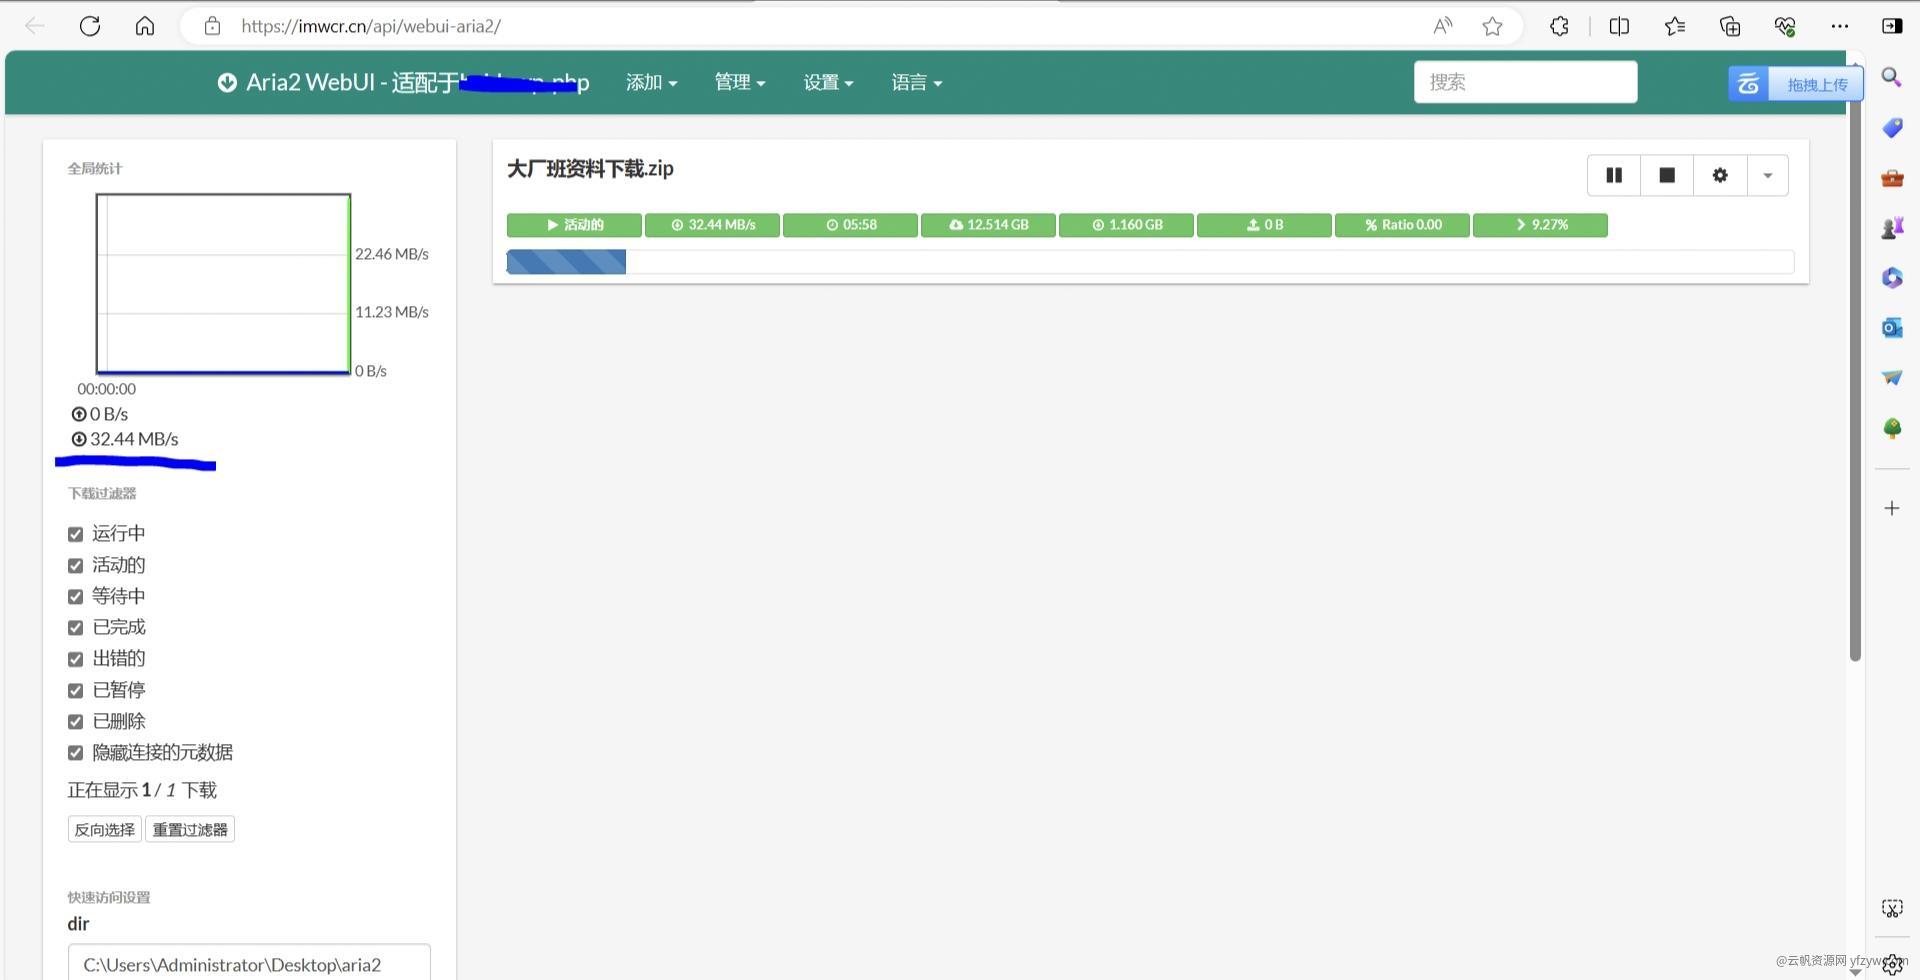Click the Ratio 0.00 badge
The height and width of the screenshot is (980, 1920).
point(1402,225)
